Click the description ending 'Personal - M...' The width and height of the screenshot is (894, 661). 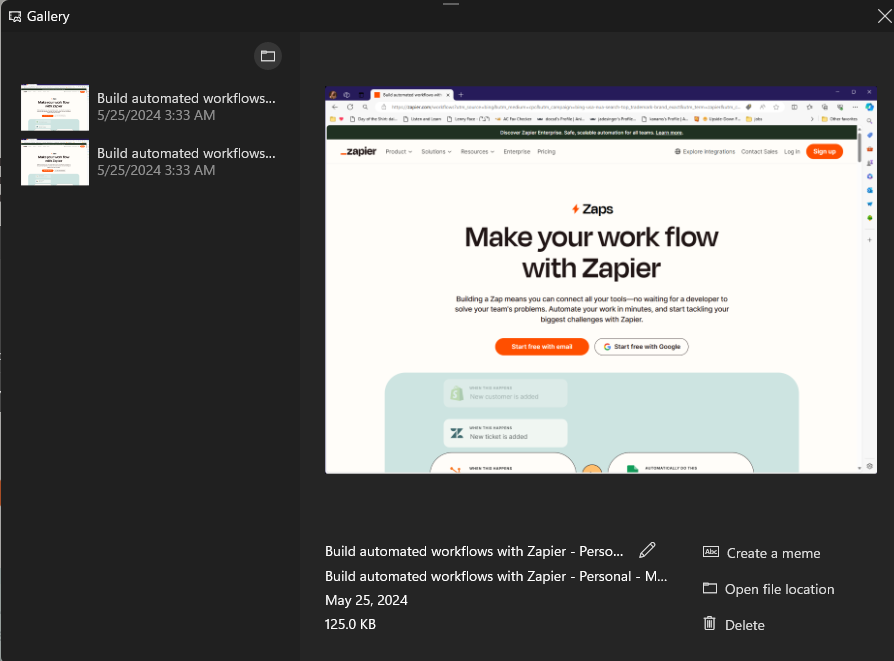click(x=496, y=576)
